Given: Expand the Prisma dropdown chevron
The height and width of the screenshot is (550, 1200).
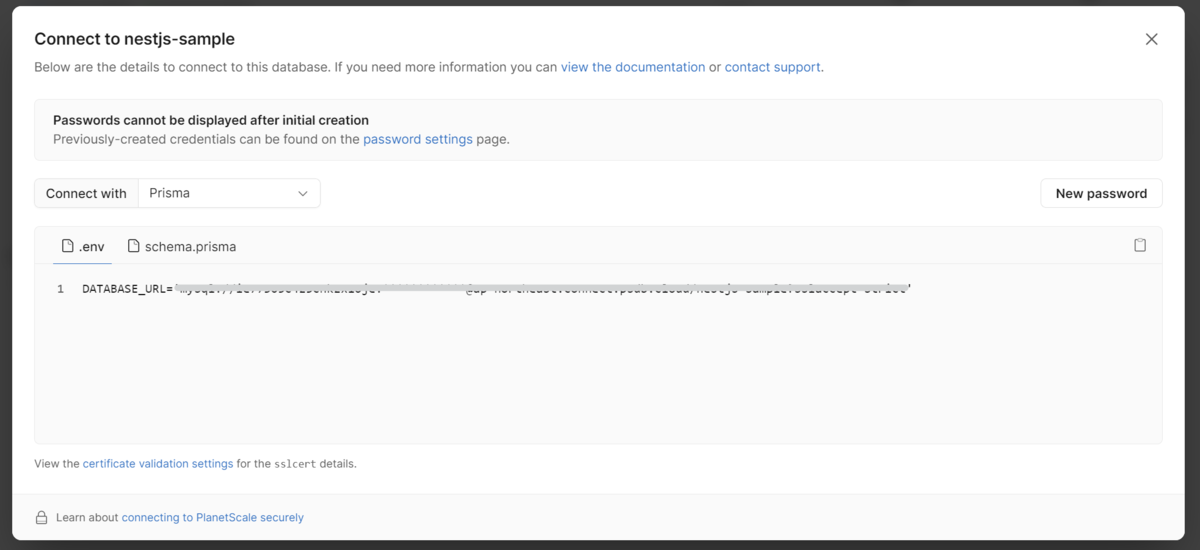Looking at the screenshot, I should pyautogui.click(x=303, y=194).
